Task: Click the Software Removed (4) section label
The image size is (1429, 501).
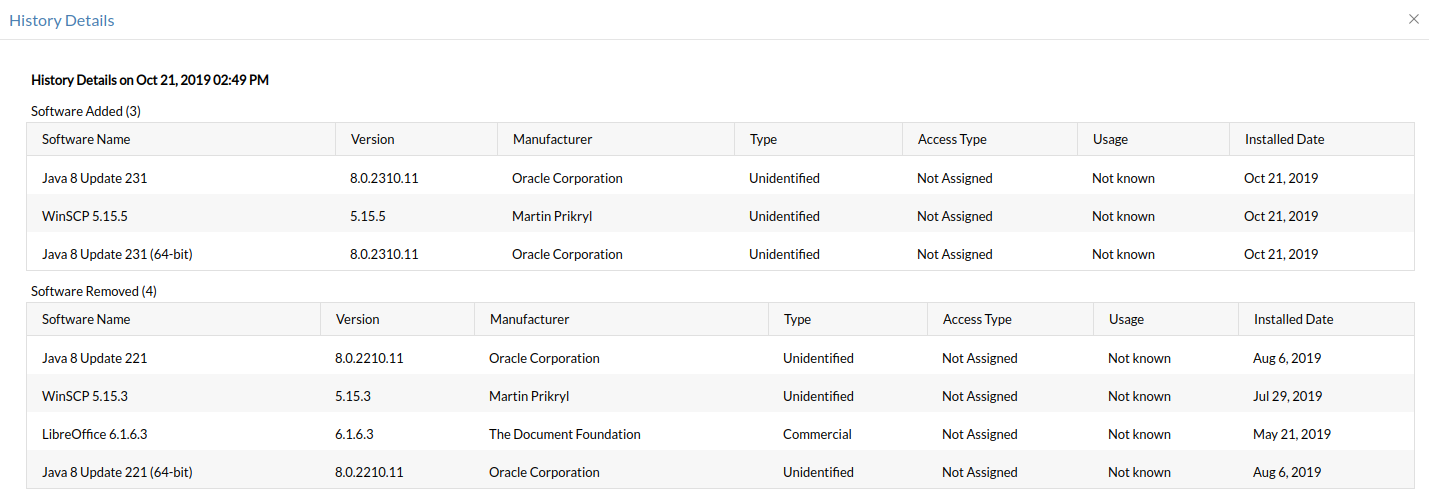Action: (x=94, y=291)
